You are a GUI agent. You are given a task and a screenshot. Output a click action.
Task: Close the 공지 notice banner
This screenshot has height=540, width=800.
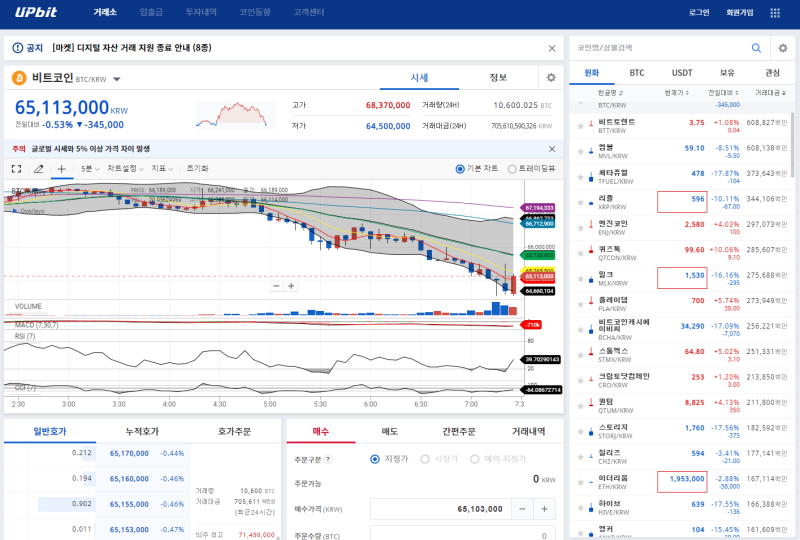point(552,48)
